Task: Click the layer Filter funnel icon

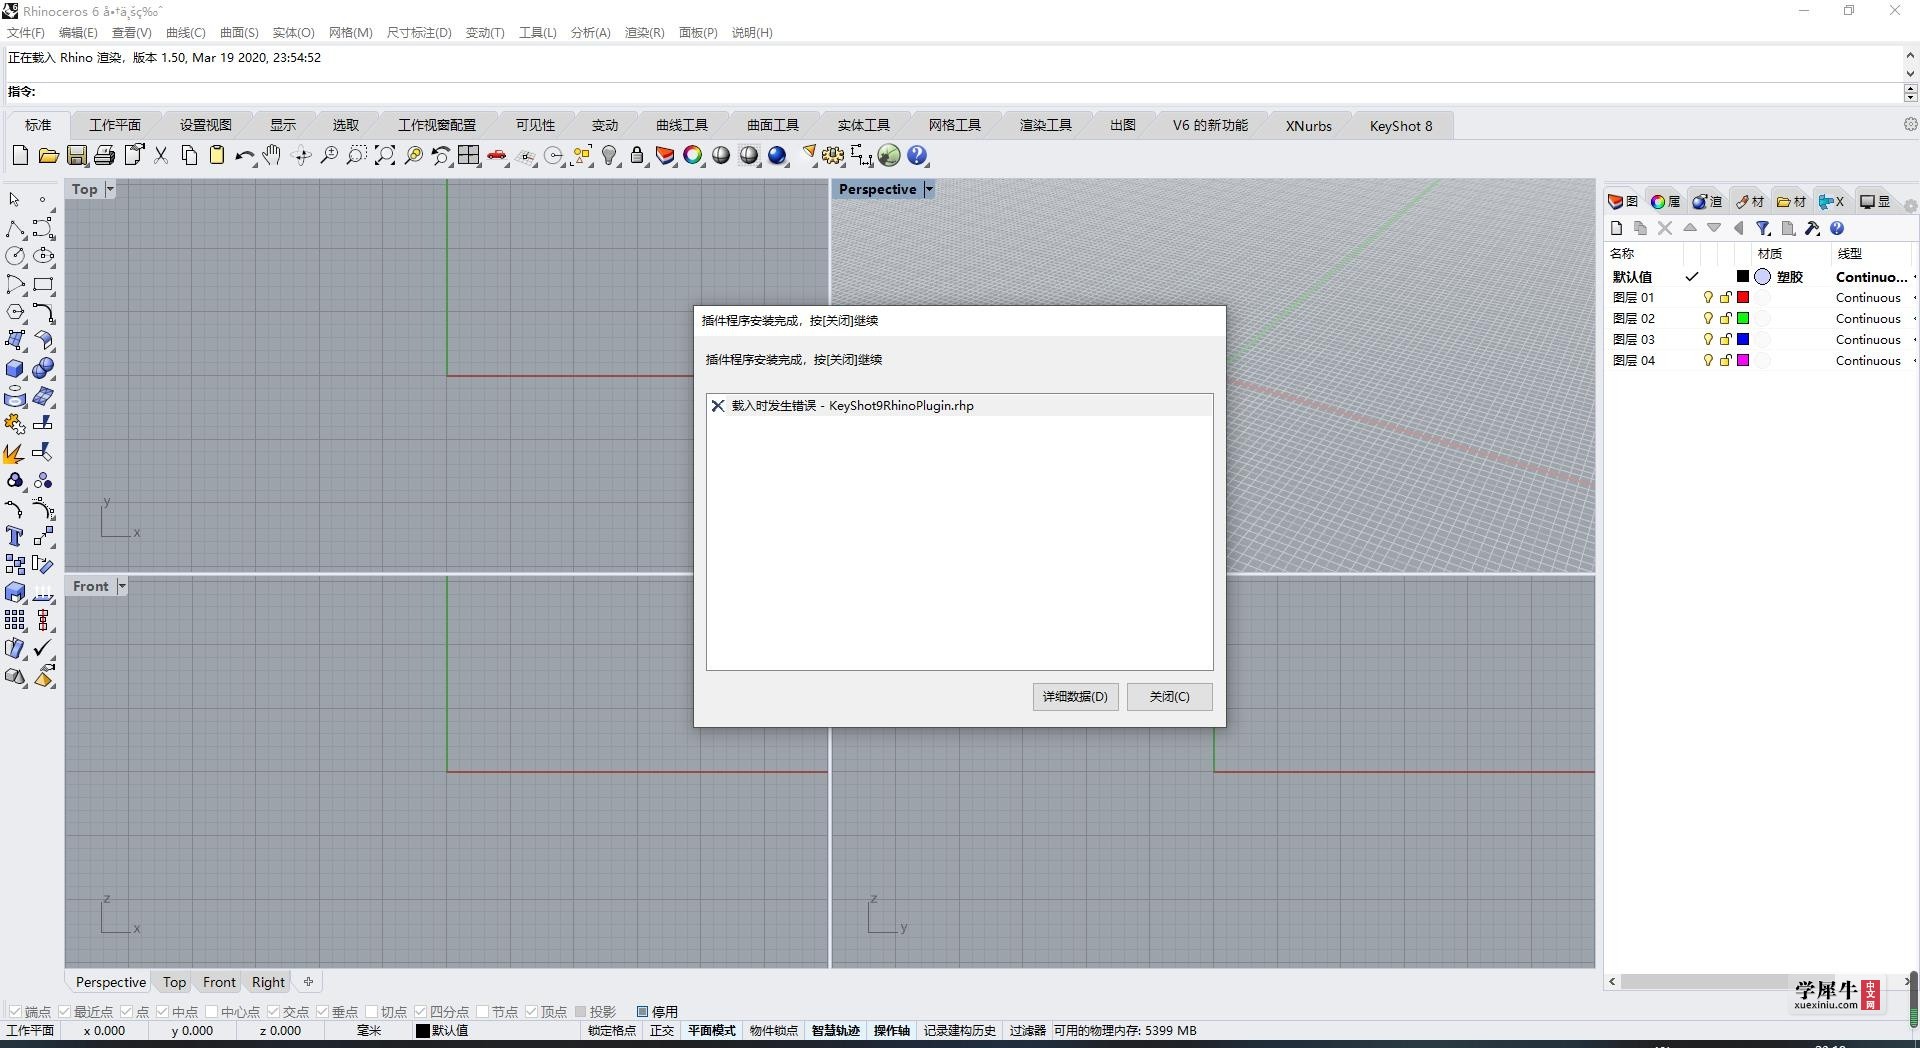Action: [1763, 228]
